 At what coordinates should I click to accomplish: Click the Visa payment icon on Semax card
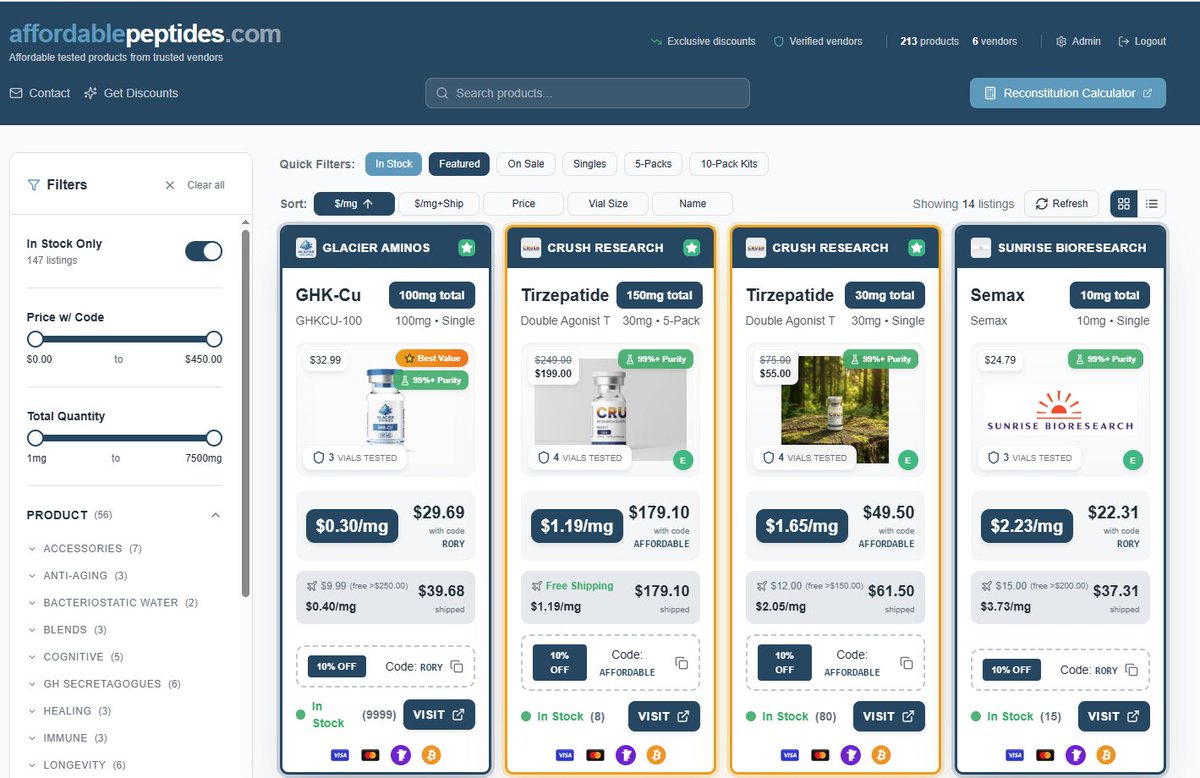click(1014, 755)
